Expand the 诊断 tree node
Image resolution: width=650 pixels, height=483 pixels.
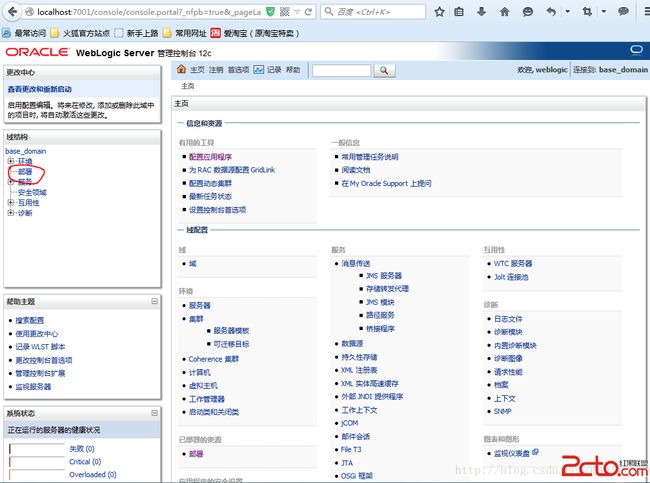point(11,213)
